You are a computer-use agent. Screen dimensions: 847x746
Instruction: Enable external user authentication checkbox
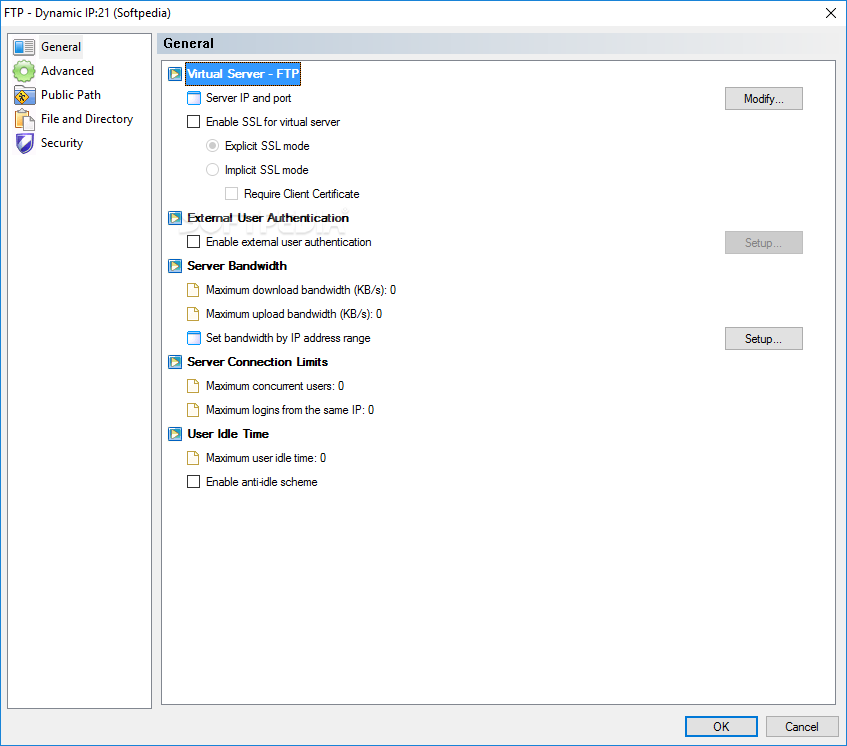pyautogui.click(x=193, y=241)
